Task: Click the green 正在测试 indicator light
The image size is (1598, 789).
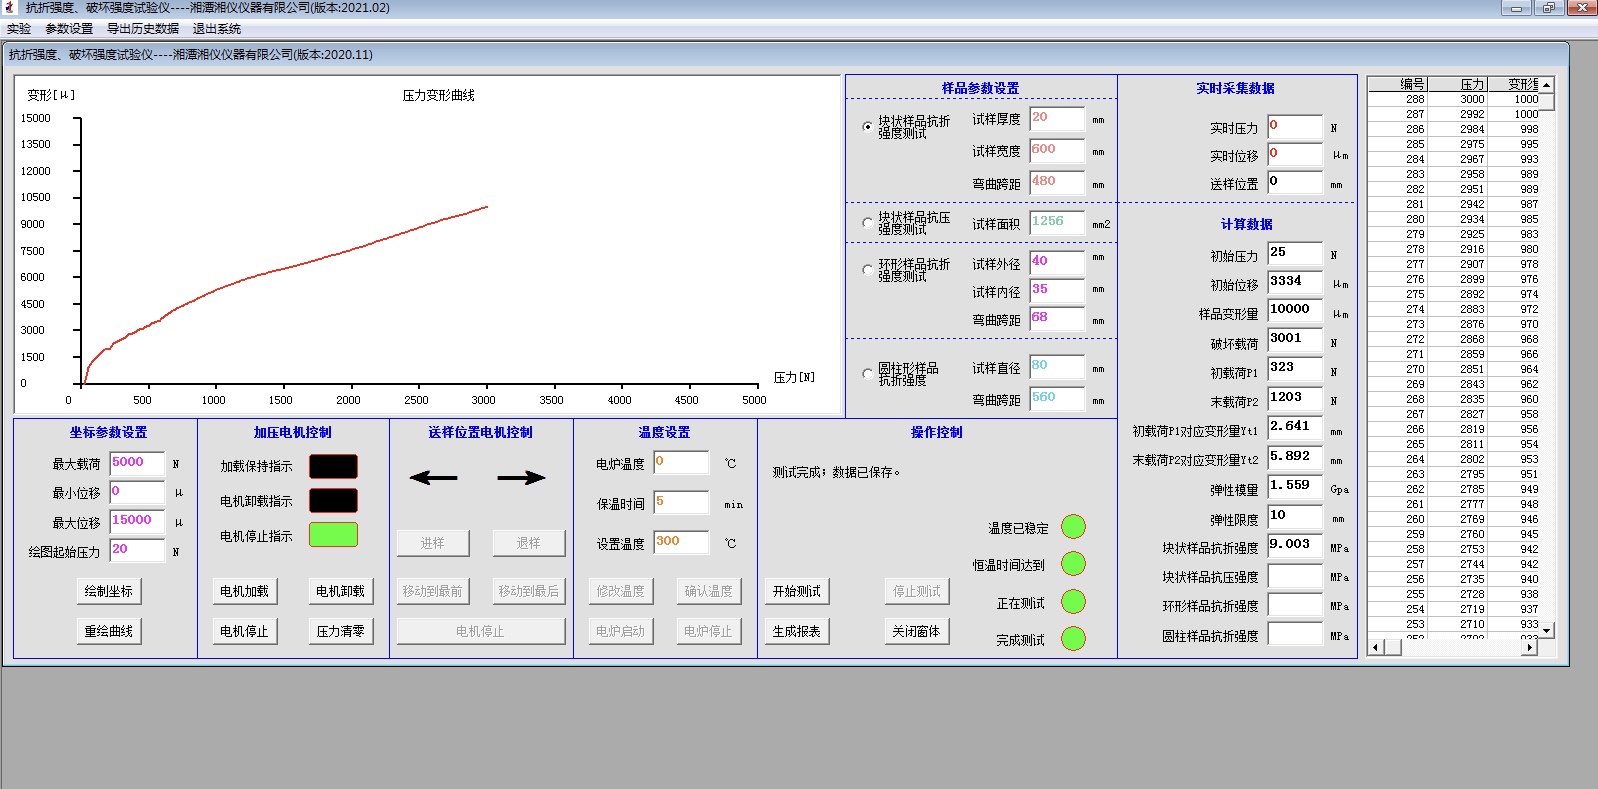Action: [1073, 602]
